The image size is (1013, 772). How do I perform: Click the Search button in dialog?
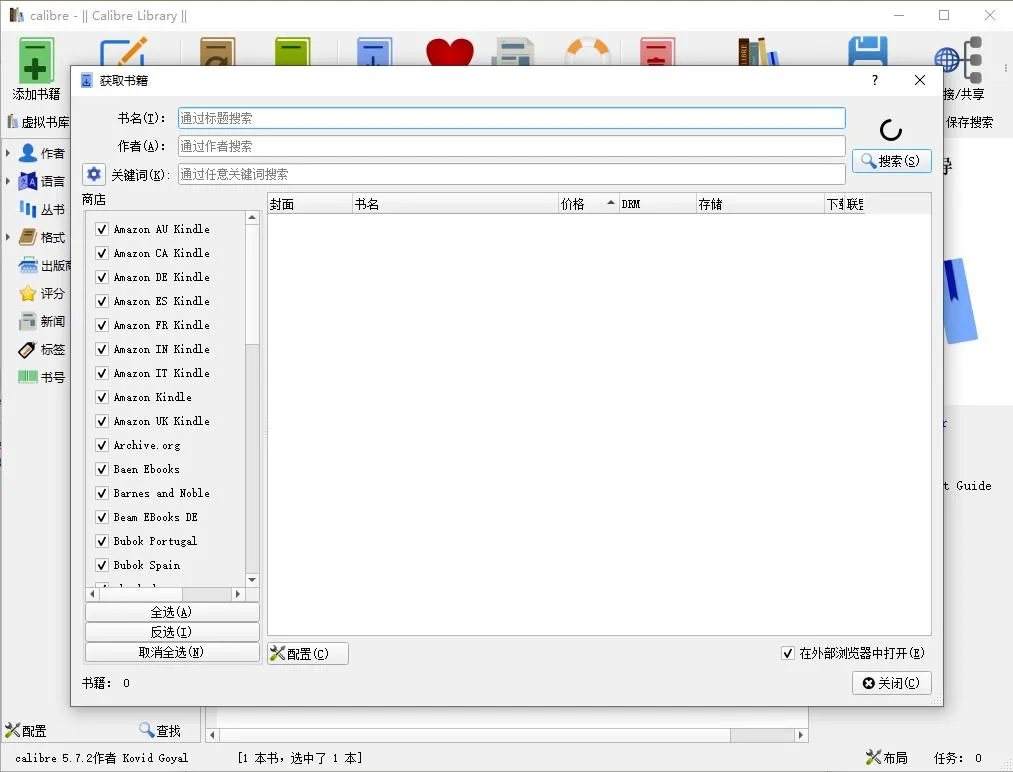click(892, 161)
